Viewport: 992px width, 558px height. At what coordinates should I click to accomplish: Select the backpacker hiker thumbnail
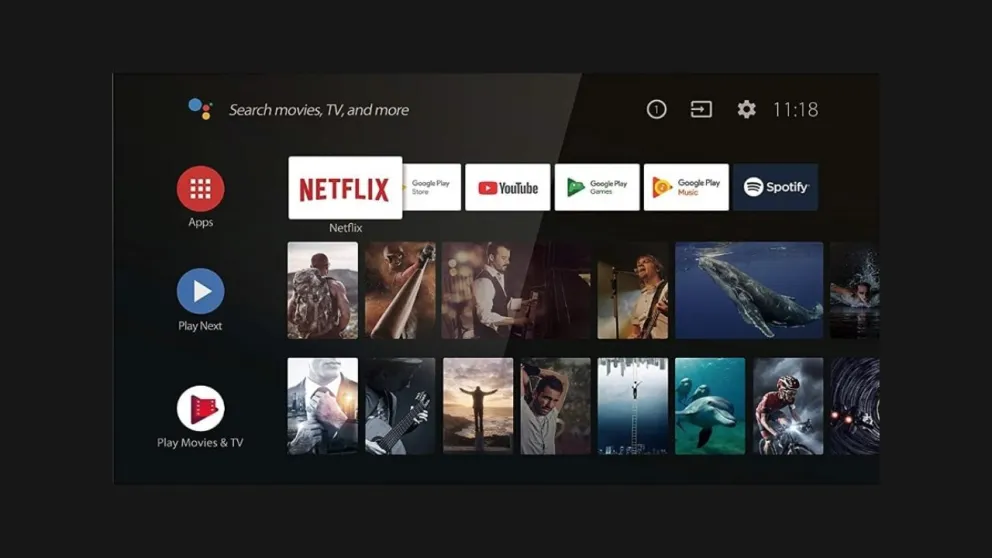[323, 290]
